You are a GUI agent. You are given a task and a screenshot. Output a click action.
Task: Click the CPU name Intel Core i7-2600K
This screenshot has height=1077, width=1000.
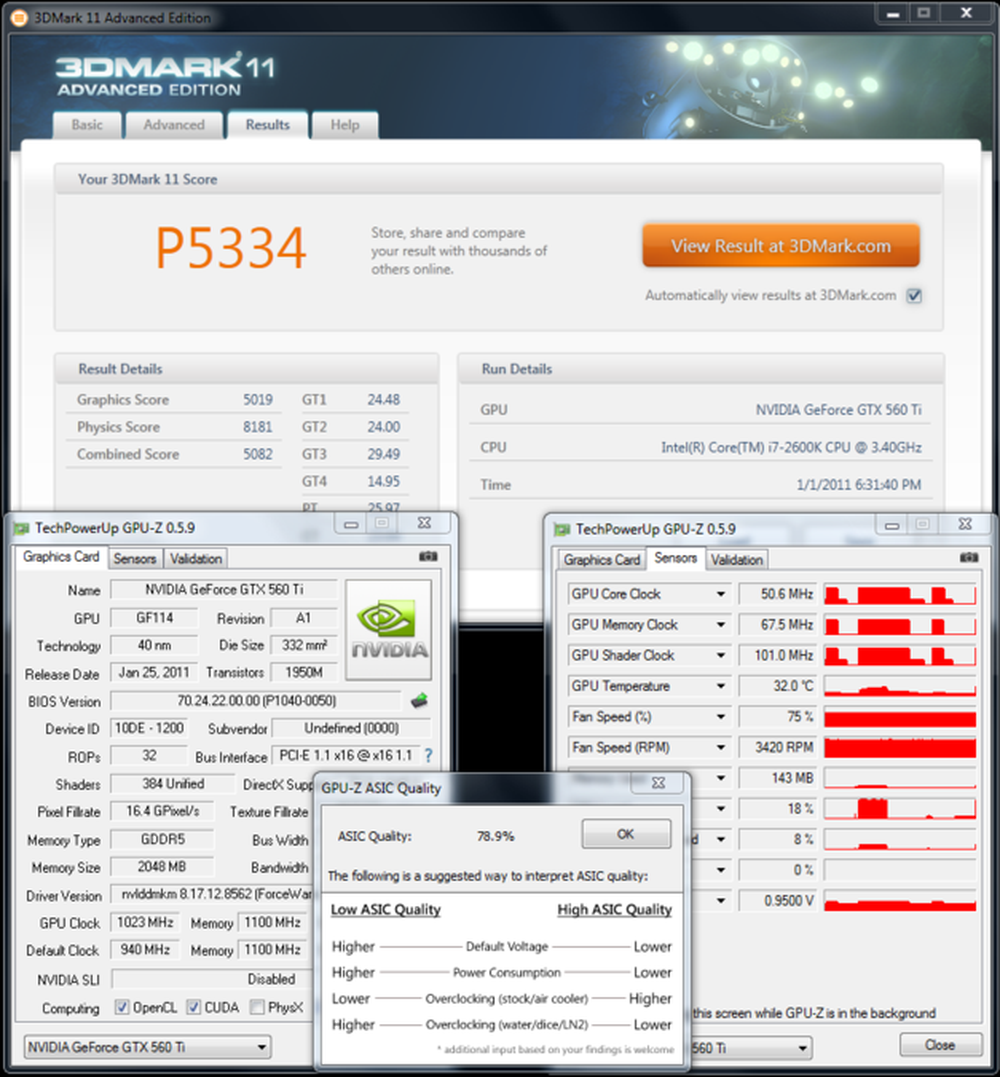coord(791,447)
